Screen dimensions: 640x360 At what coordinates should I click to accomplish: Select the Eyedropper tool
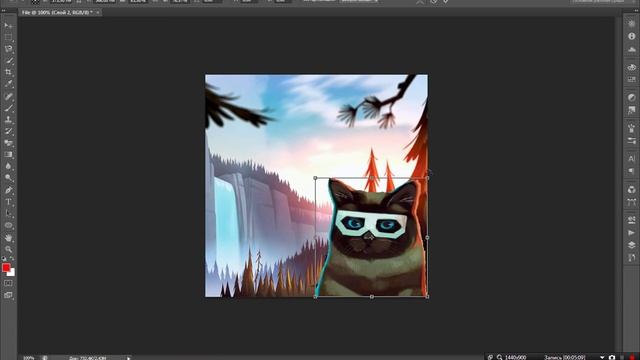tap(8, 84)
